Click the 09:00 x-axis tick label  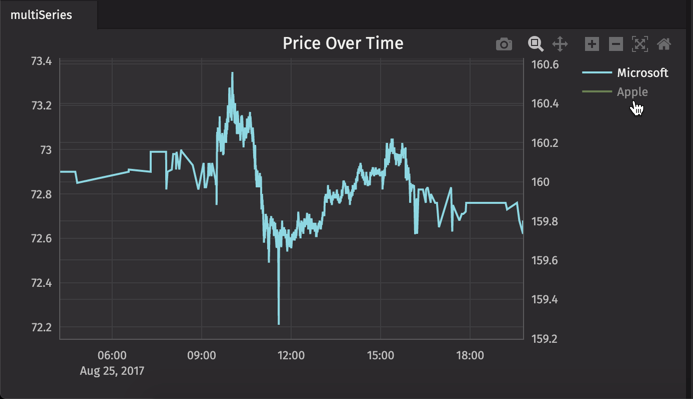click(x=202, y=355)
